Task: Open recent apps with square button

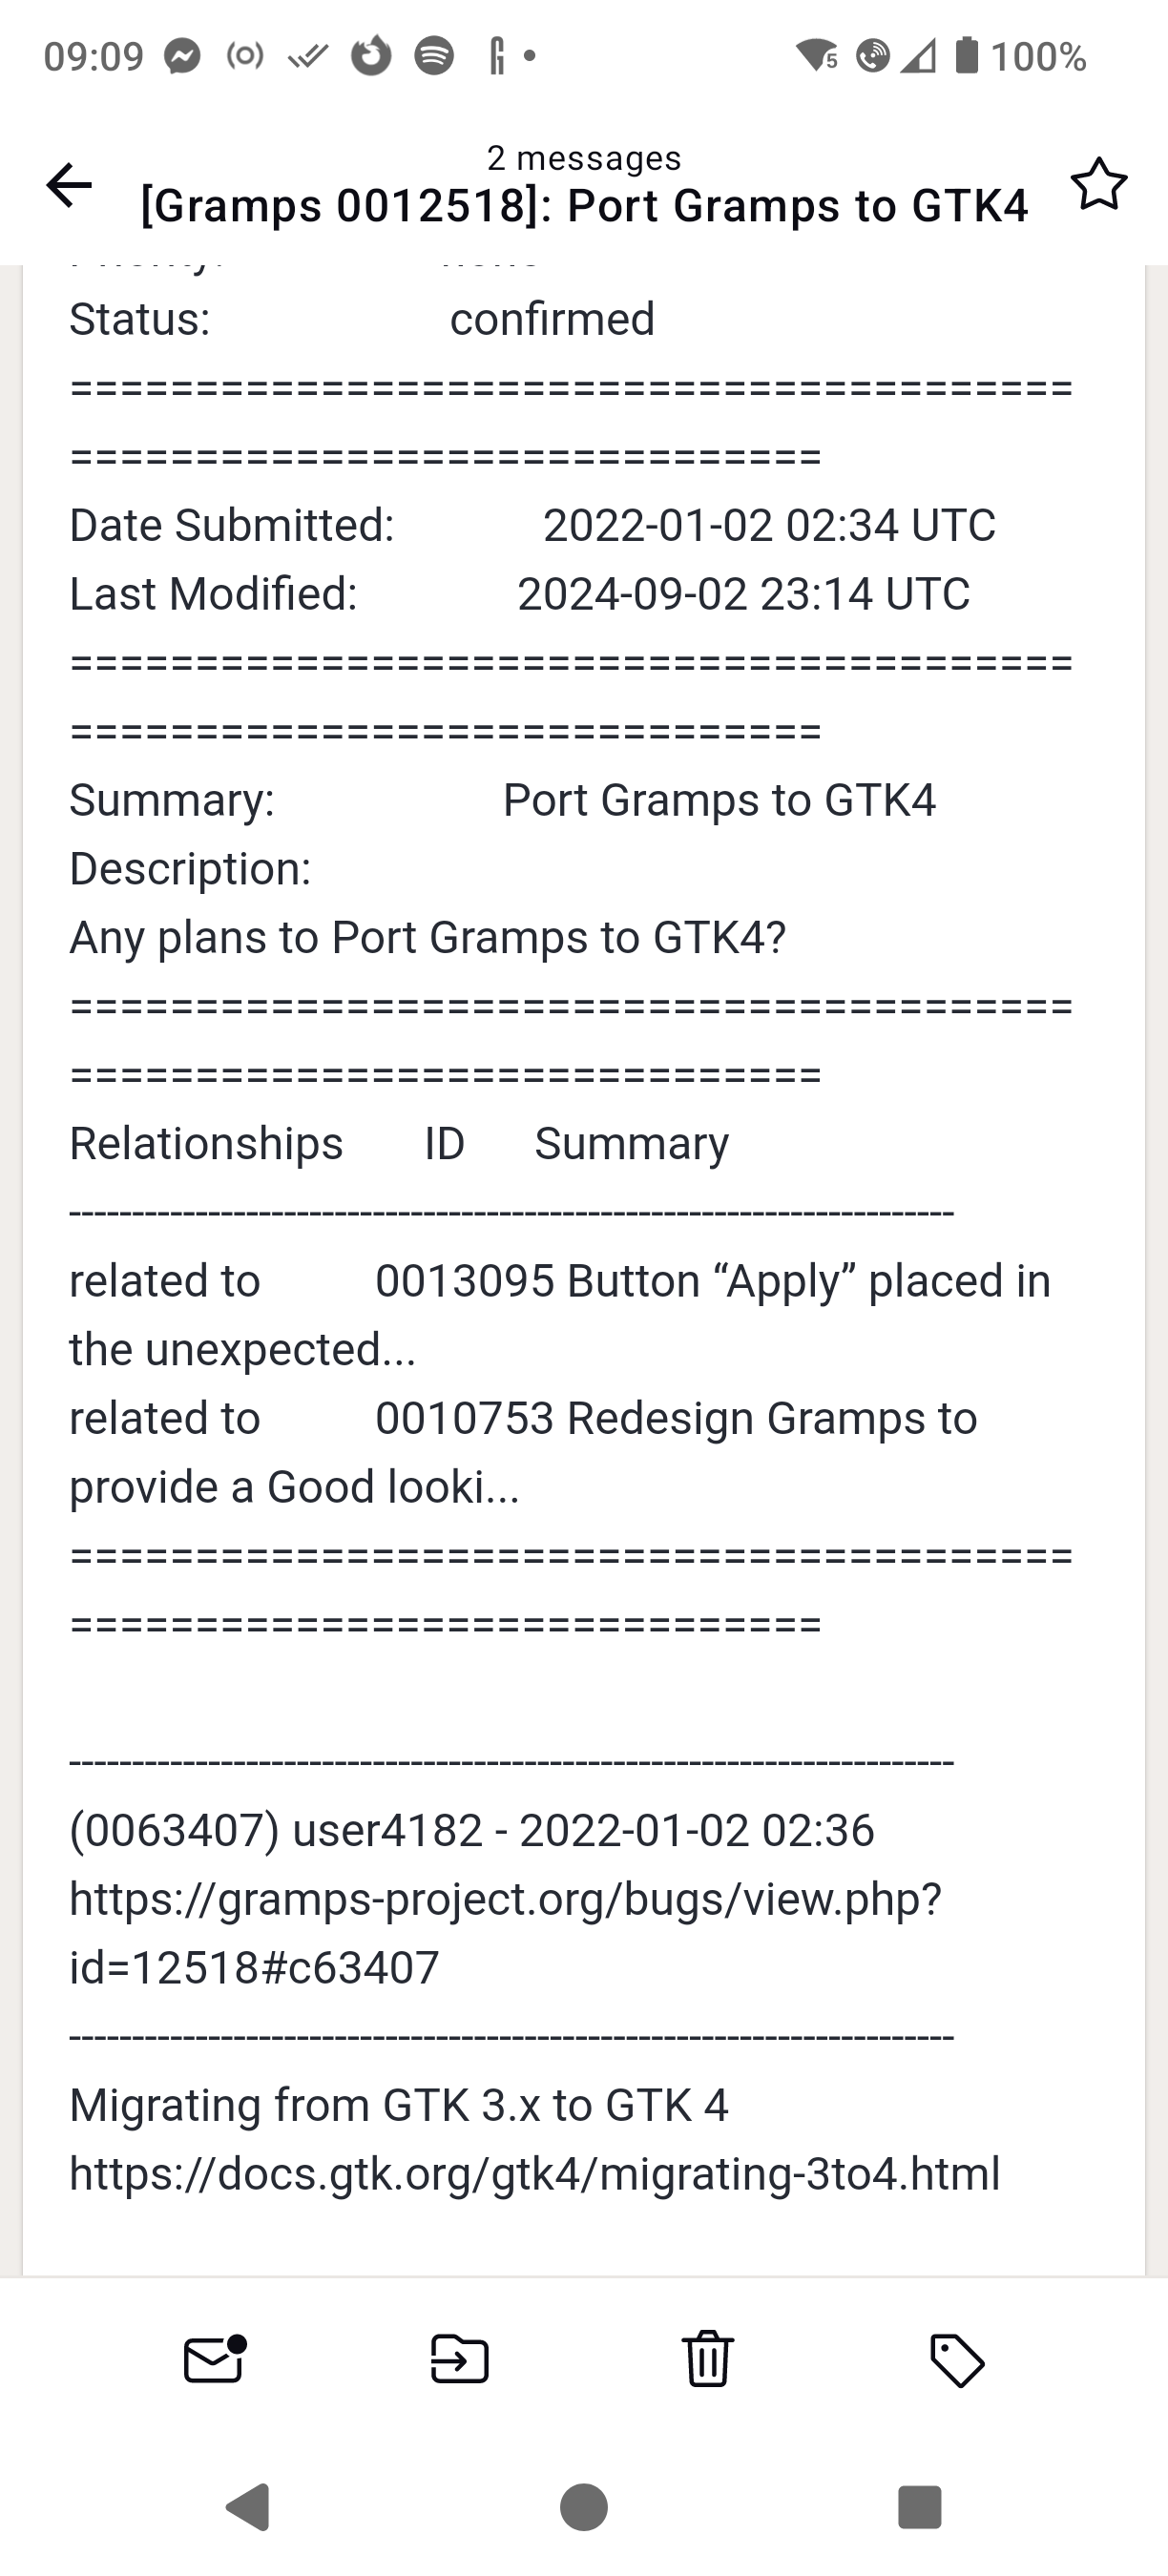Action: [x=919, y=2506]
